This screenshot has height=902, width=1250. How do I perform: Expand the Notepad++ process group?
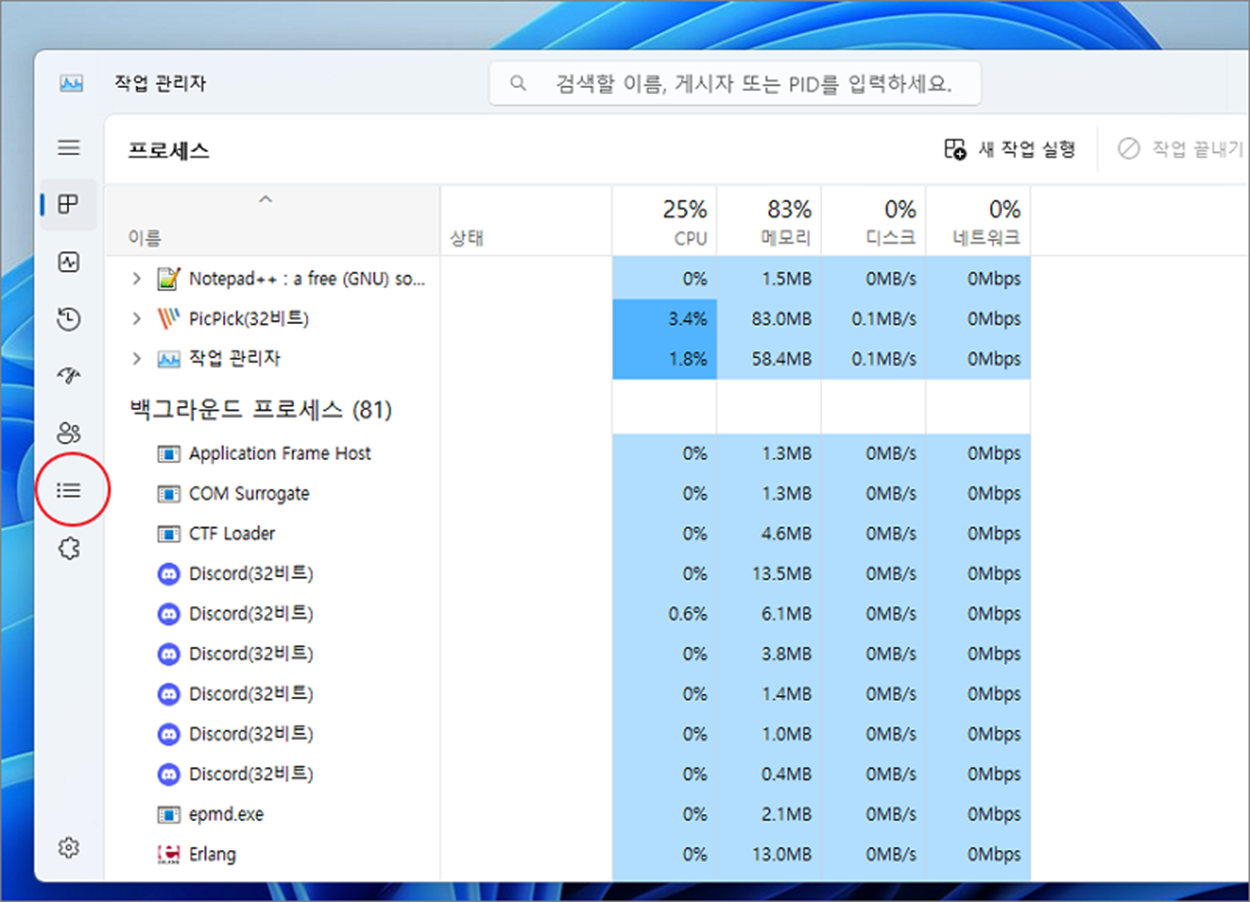(137, 279)
